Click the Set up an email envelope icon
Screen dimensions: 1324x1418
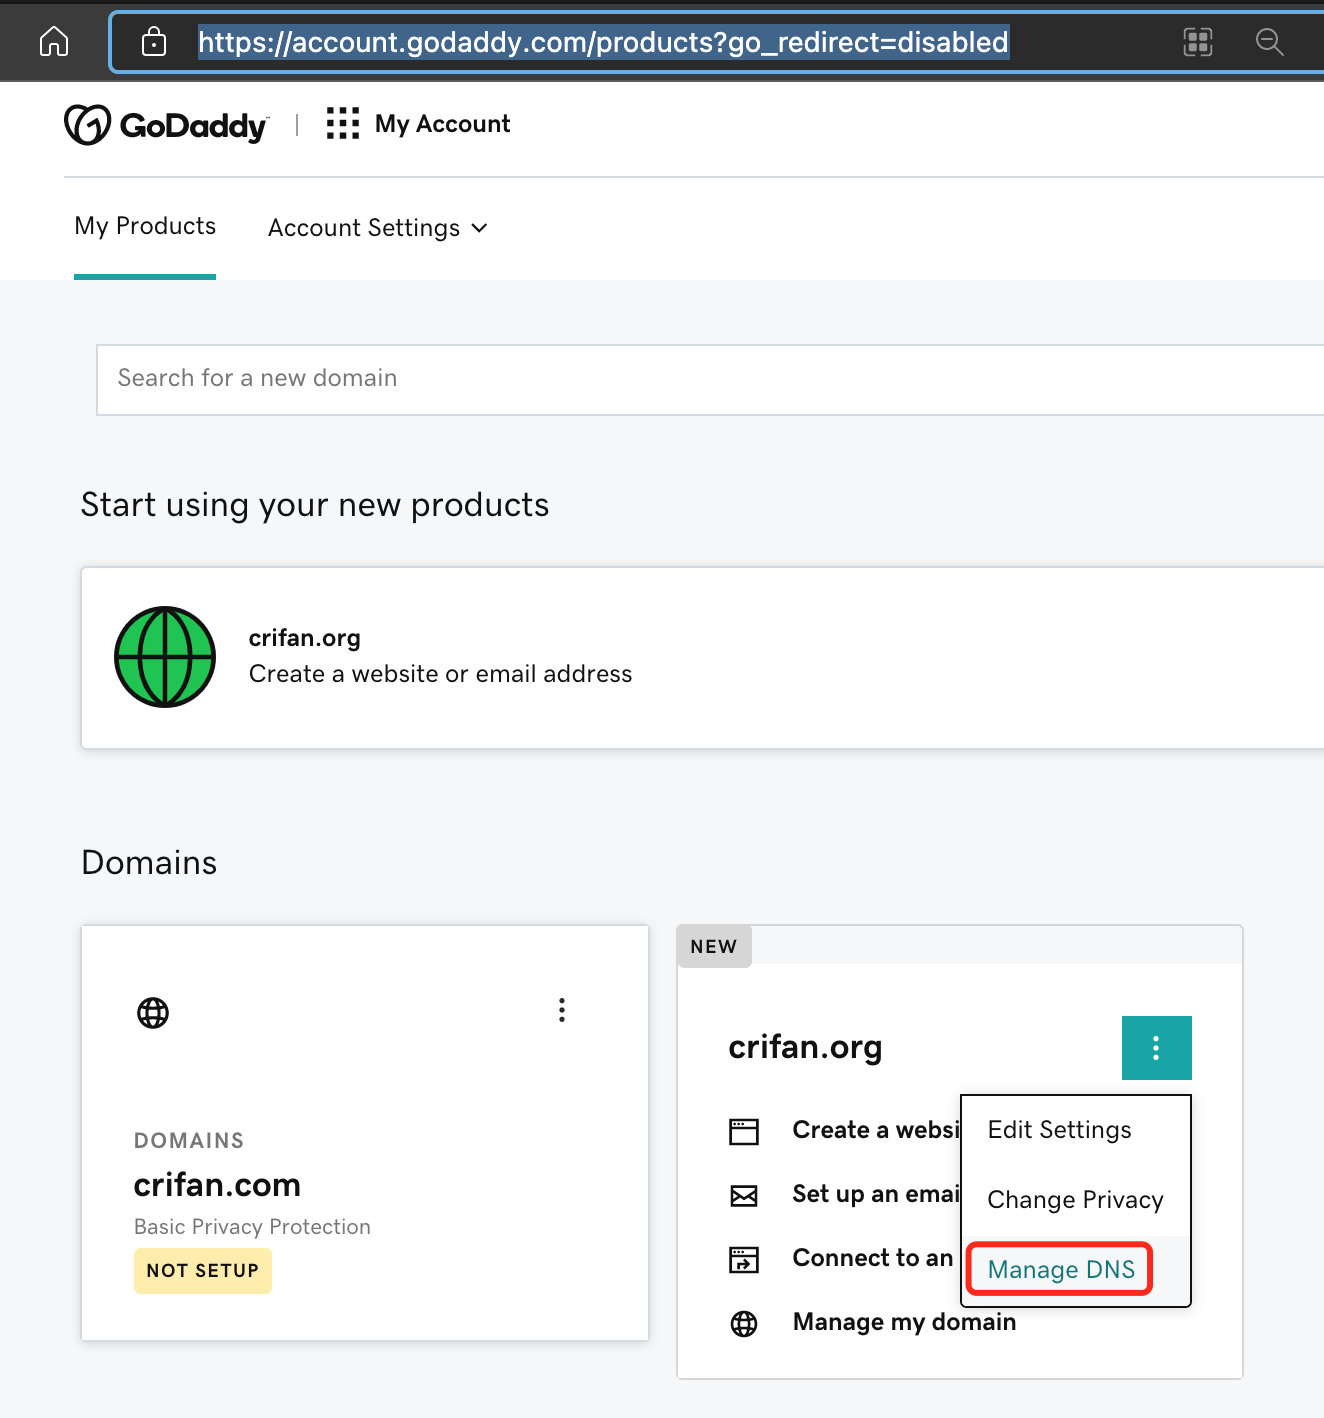coord(744,1196)
